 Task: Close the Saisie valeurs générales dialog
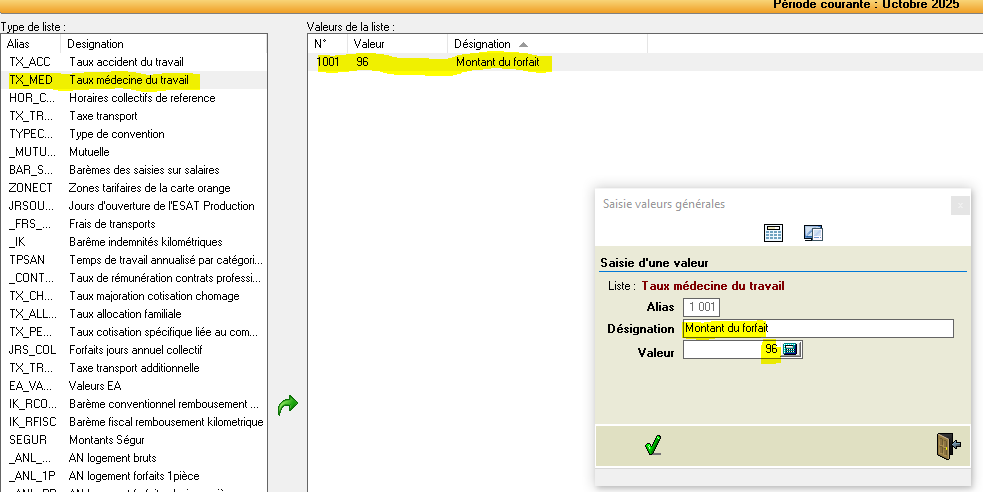click(960, 204)
